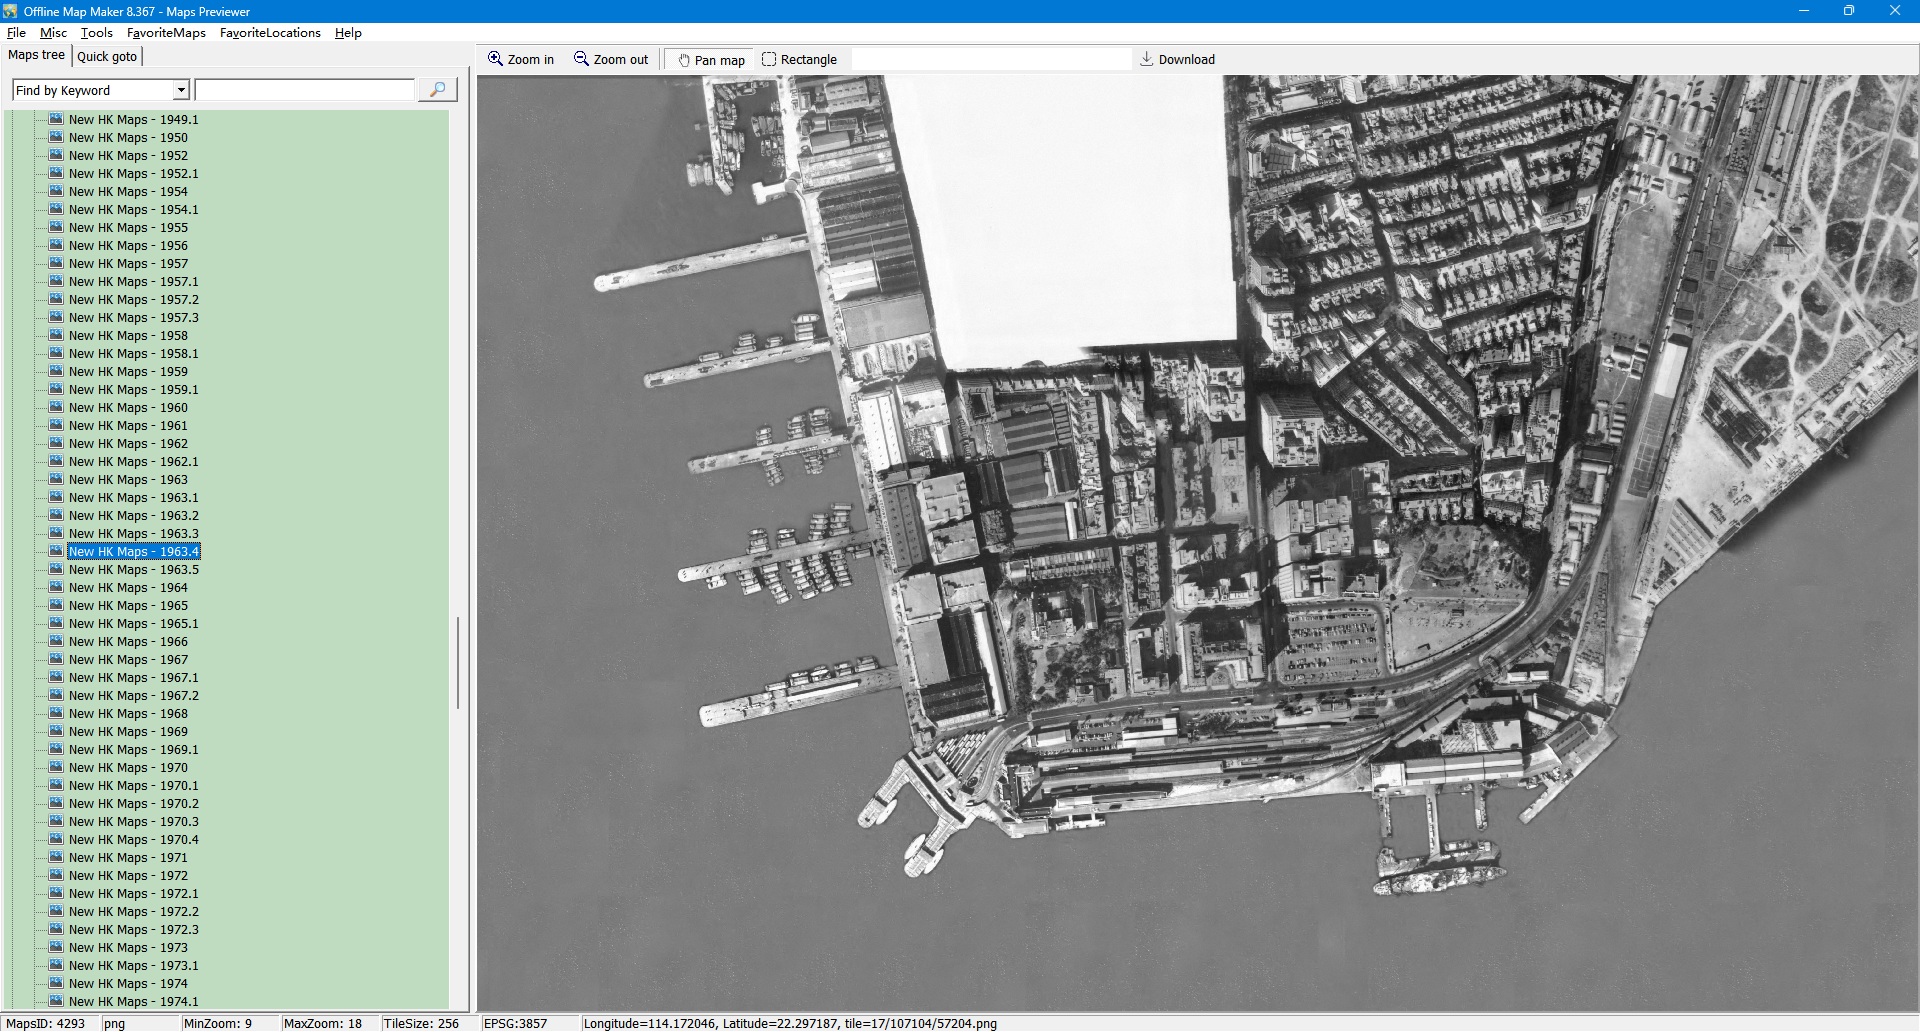The image size is (1920, 1032).
Task: Click the keyword search text field
Action: 304,90
